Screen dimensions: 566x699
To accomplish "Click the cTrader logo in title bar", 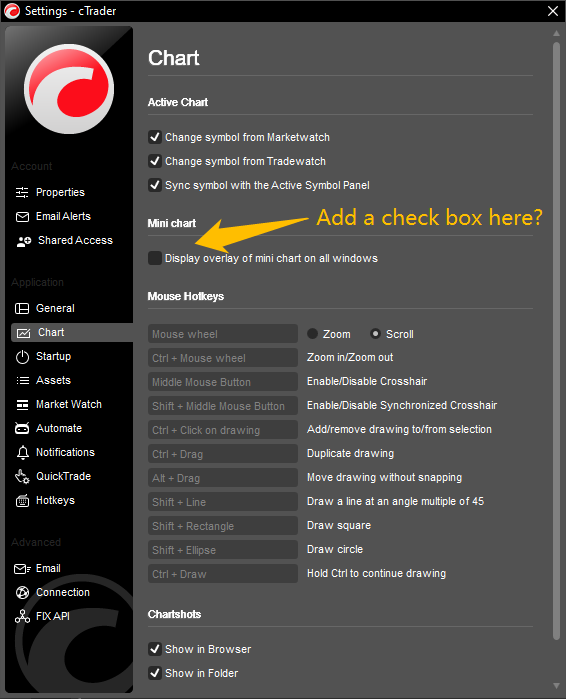I will click(x=12, y=11).
